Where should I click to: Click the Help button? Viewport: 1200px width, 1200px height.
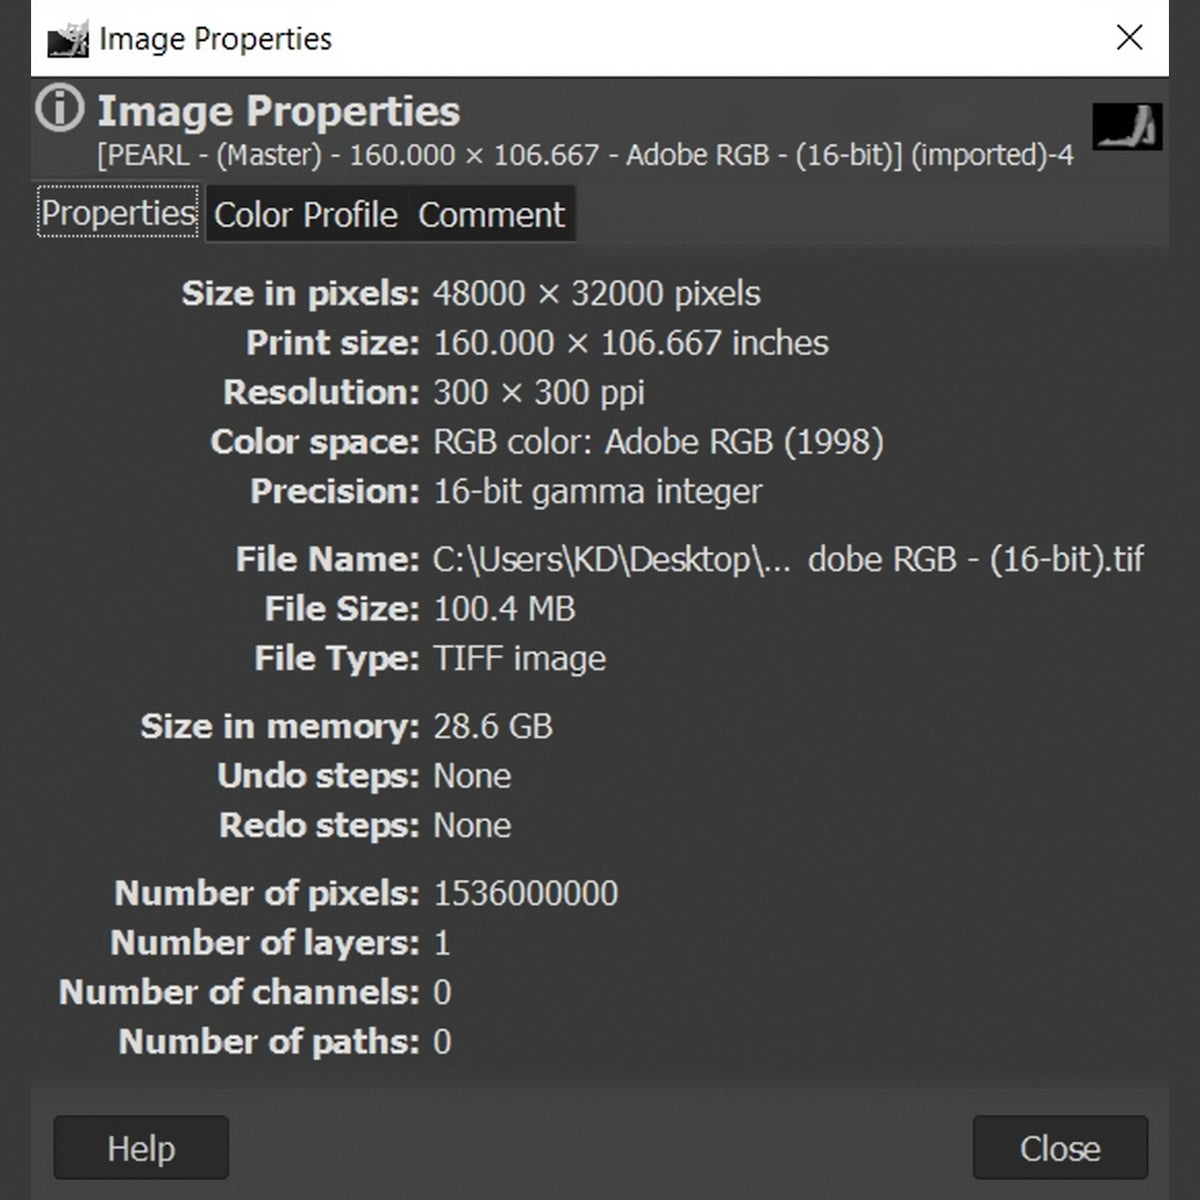tap(141, 1148)
